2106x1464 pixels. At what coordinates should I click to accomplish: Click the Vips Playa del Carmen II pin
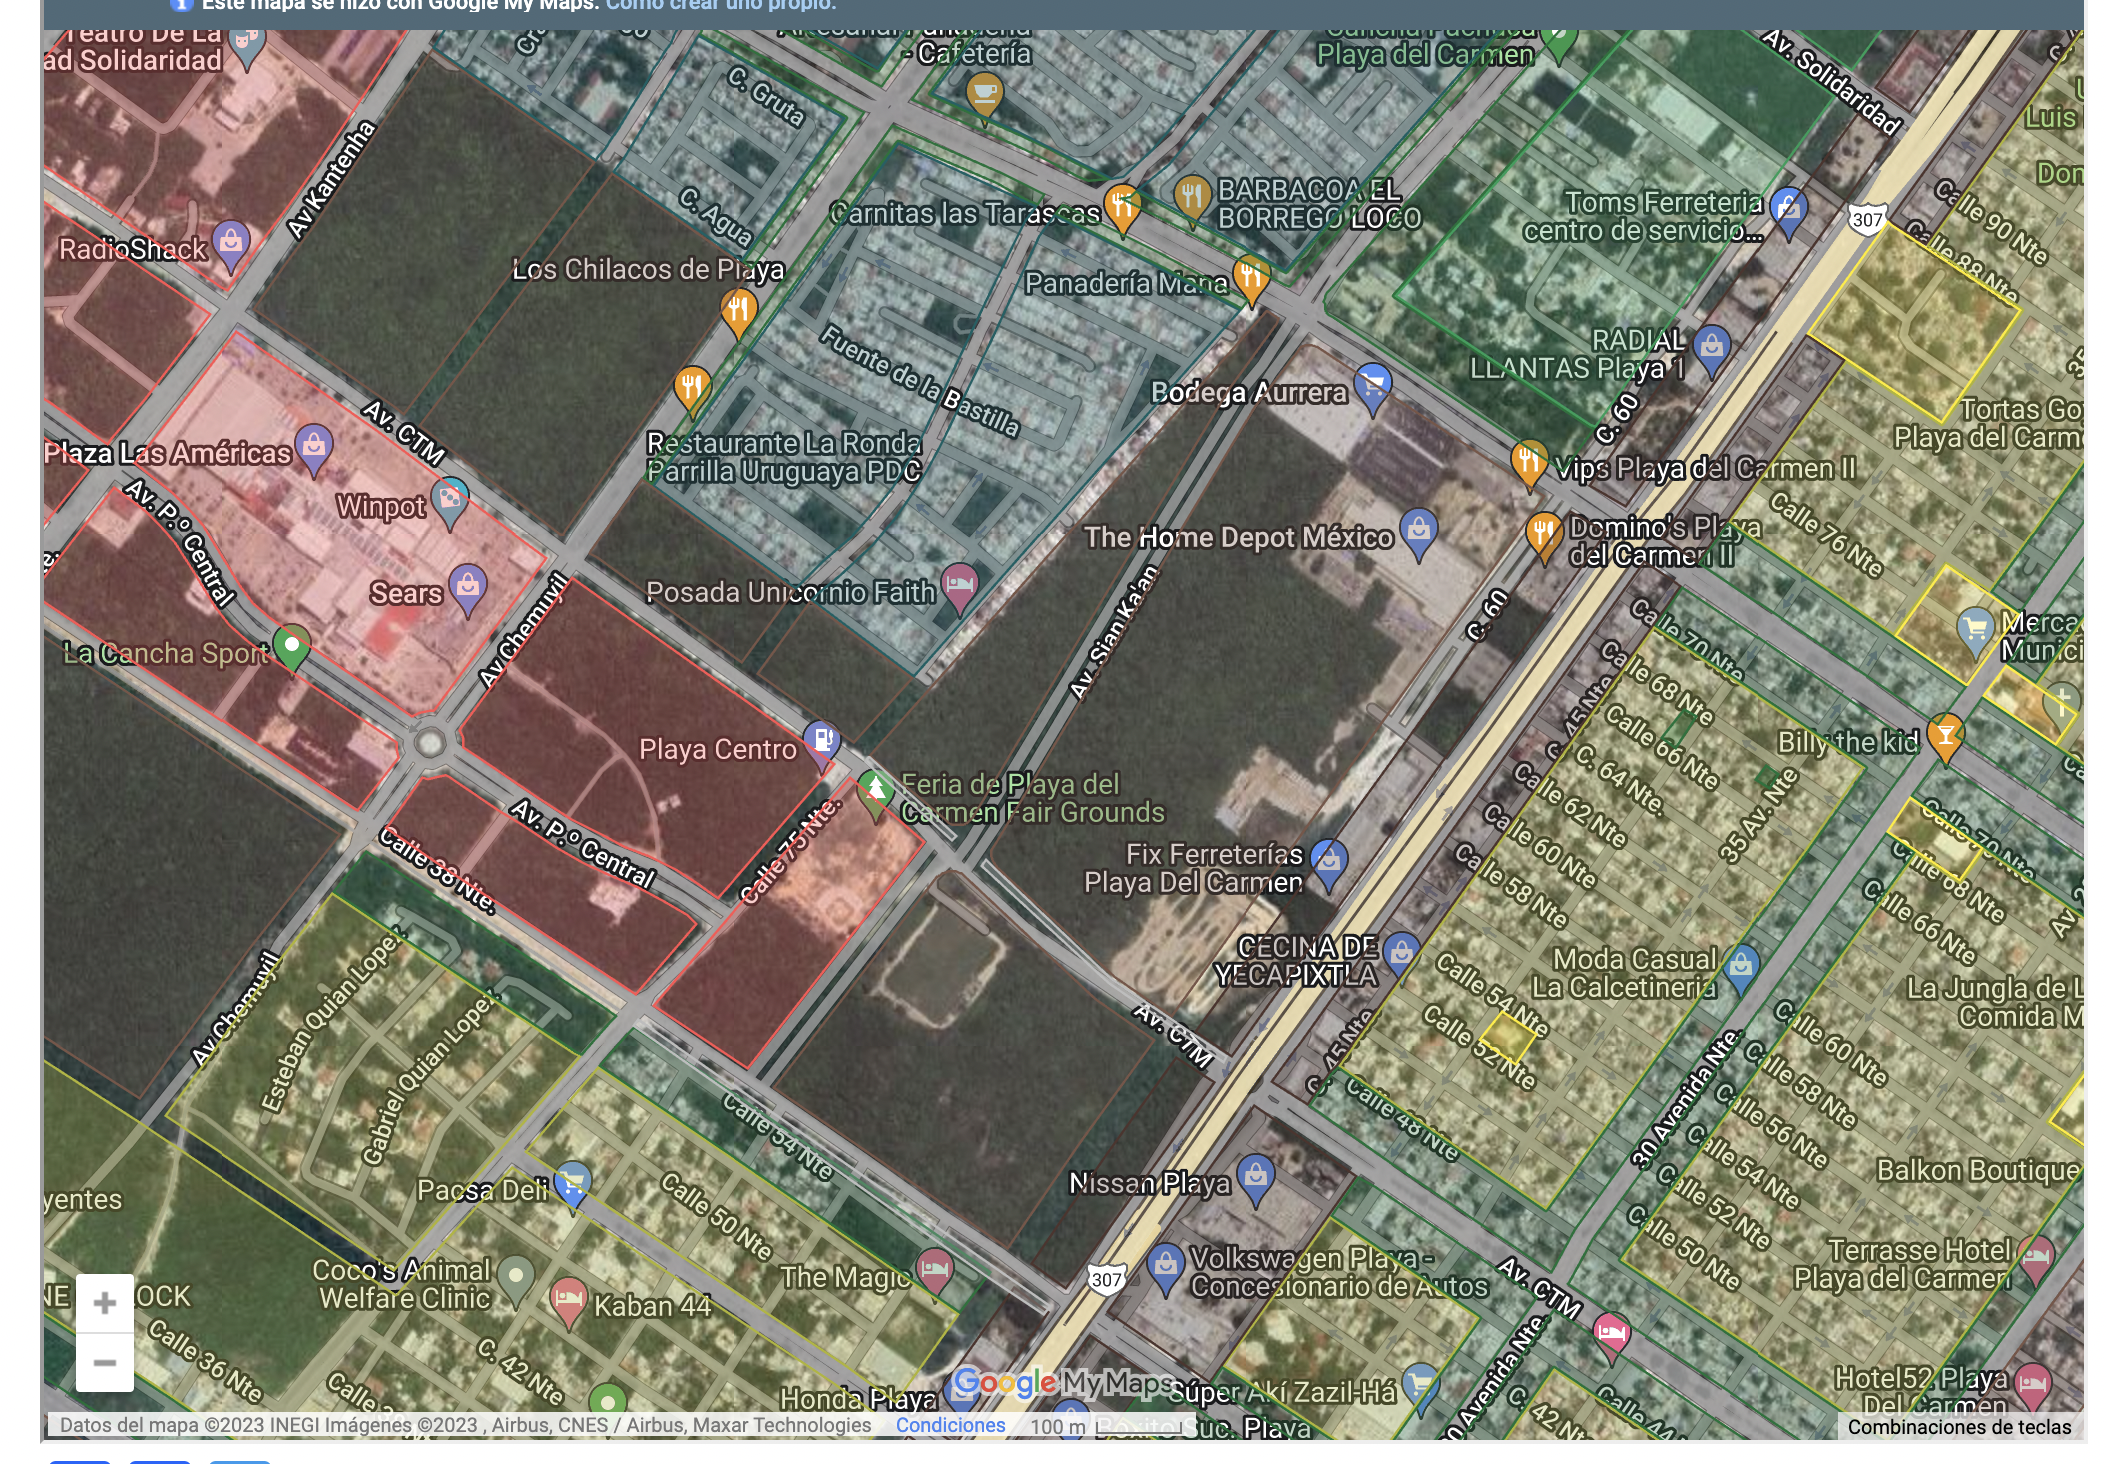pos(1528,461)
